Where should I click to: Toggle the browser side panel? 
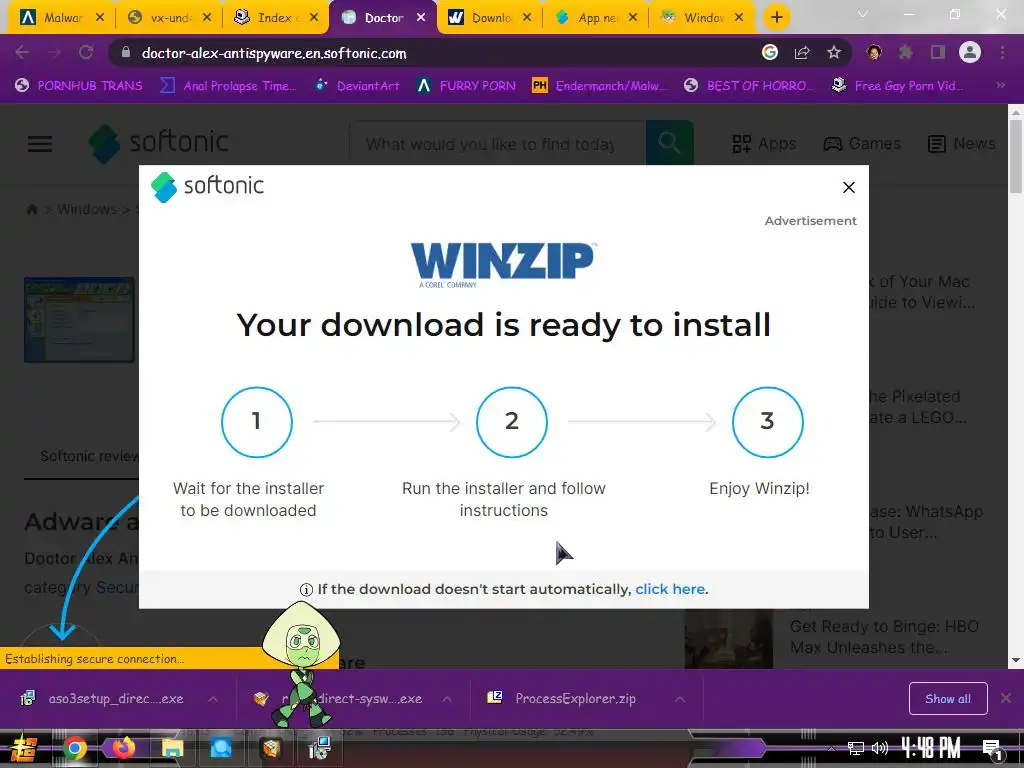pos(938,53)
